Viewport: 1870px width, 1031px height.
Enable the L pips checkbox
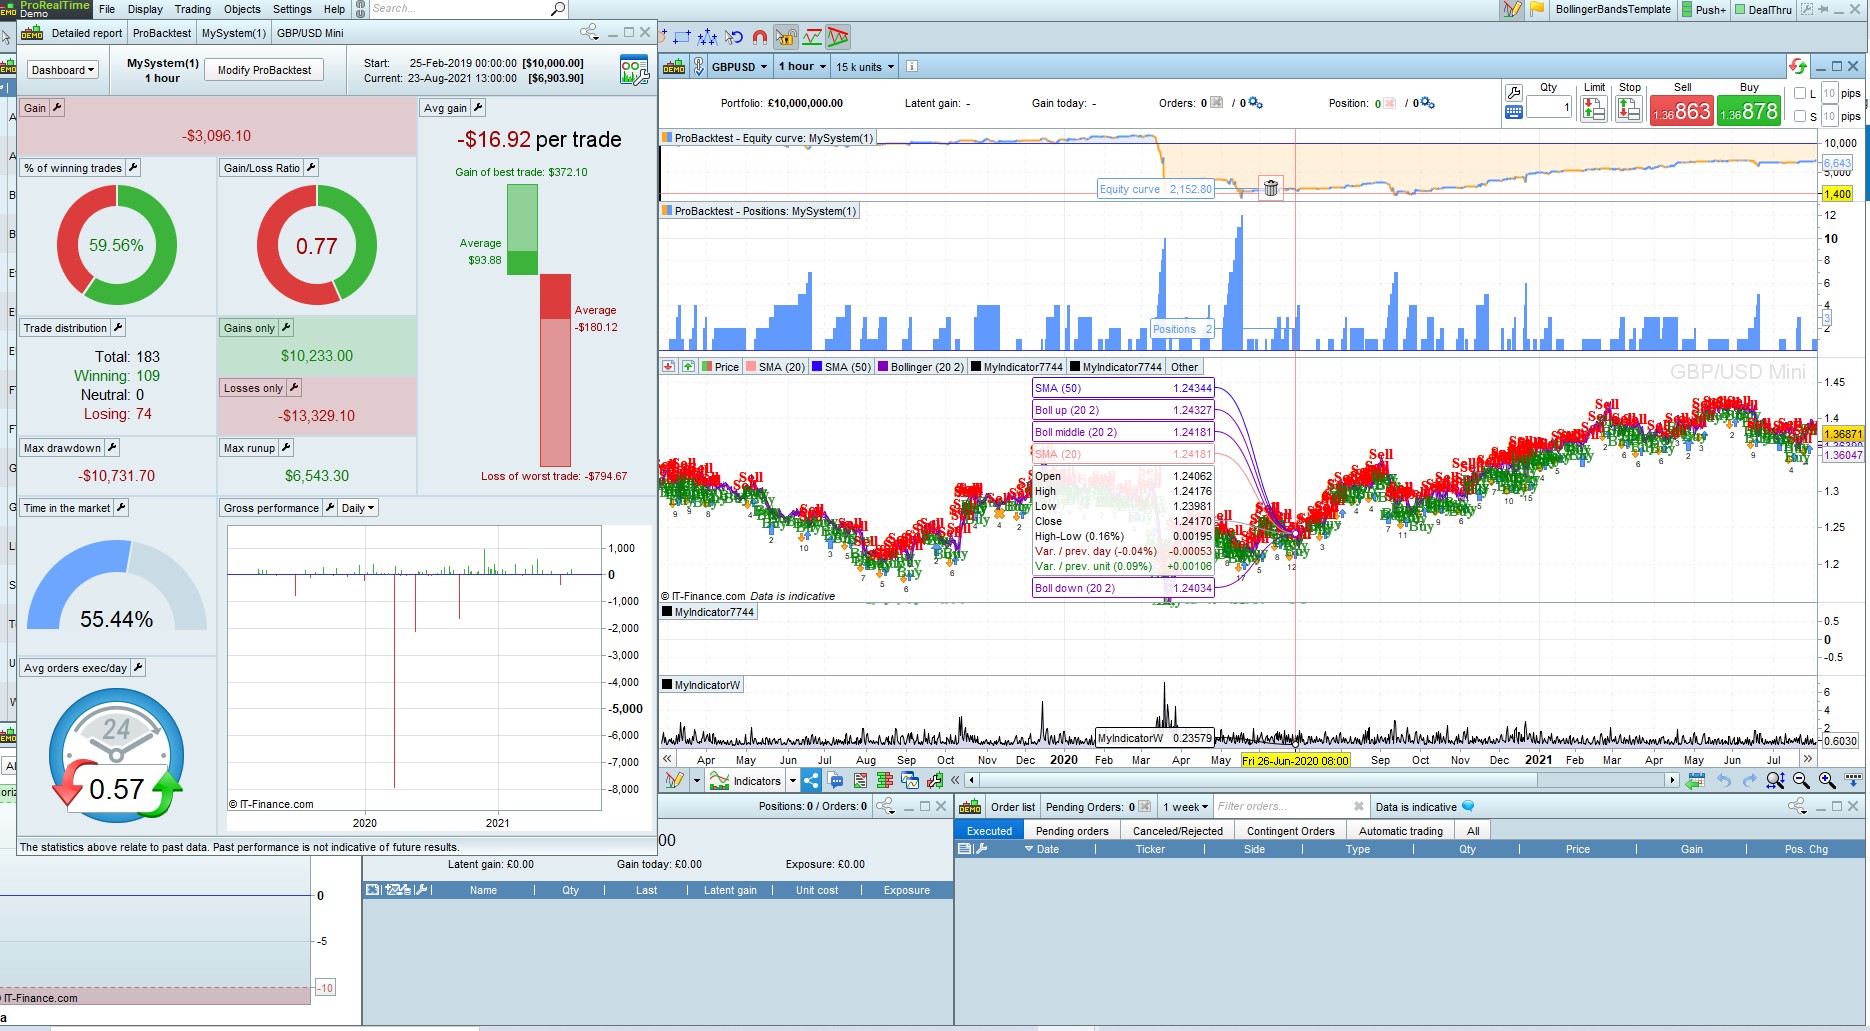point(1800,94)
